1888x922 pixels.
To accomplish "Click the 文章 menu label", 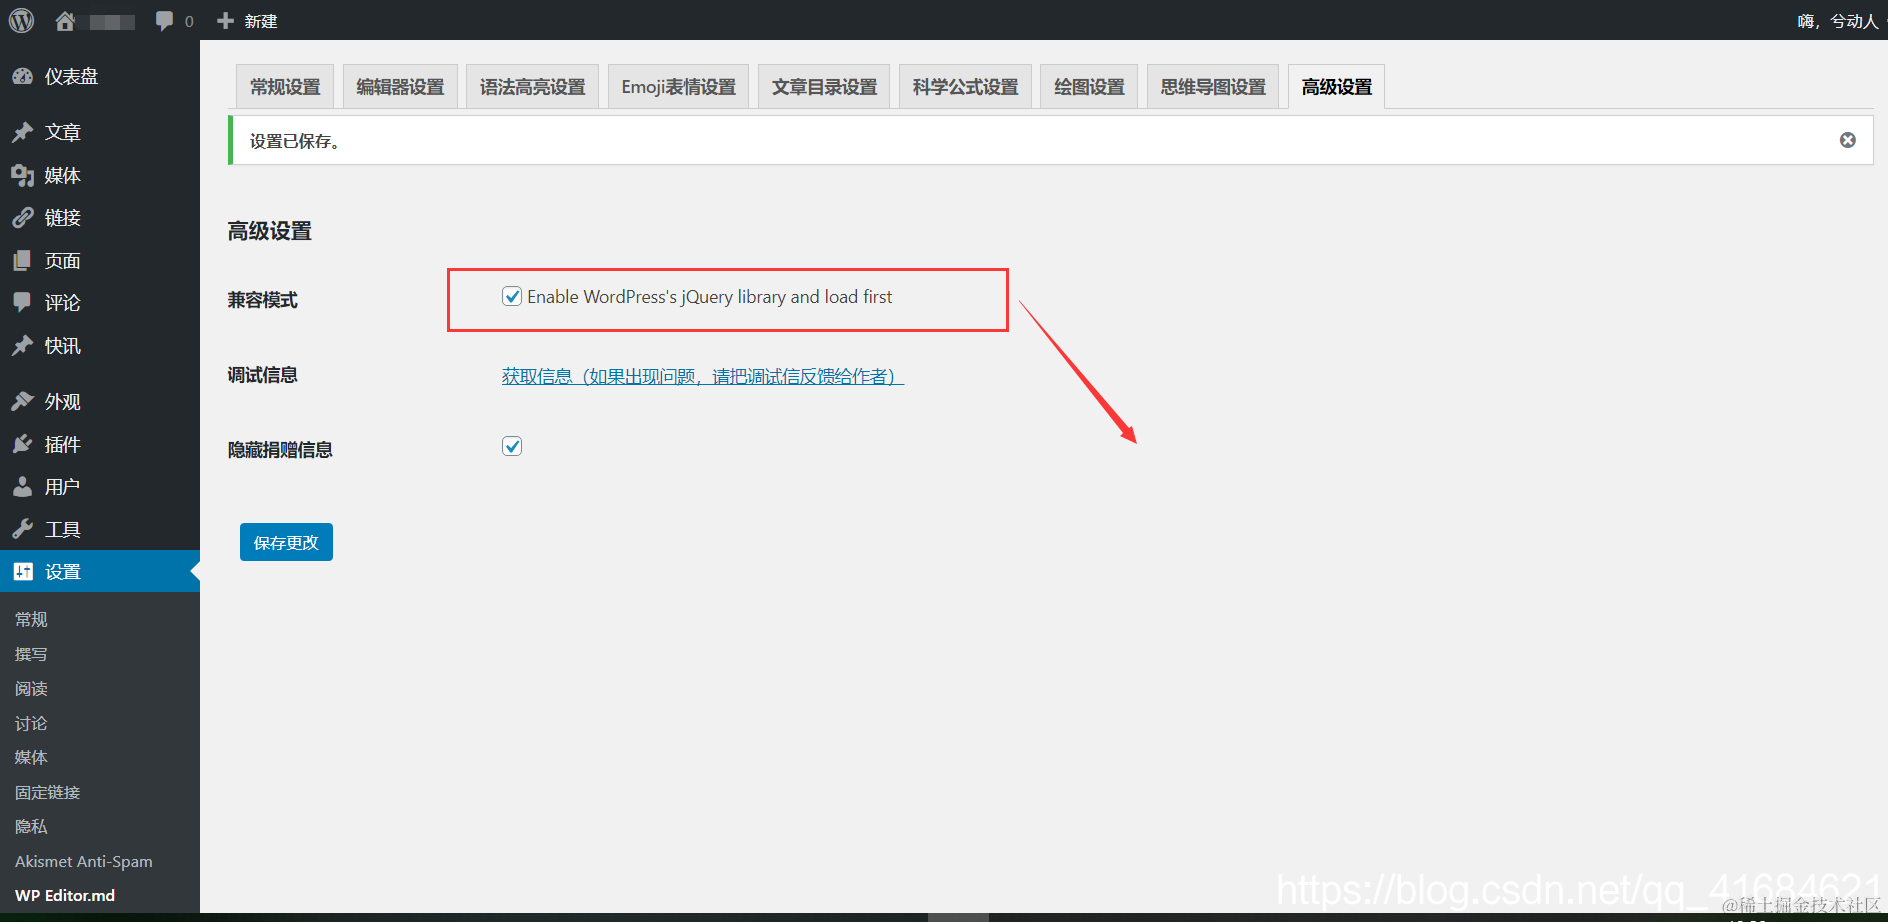I will 62,132.
